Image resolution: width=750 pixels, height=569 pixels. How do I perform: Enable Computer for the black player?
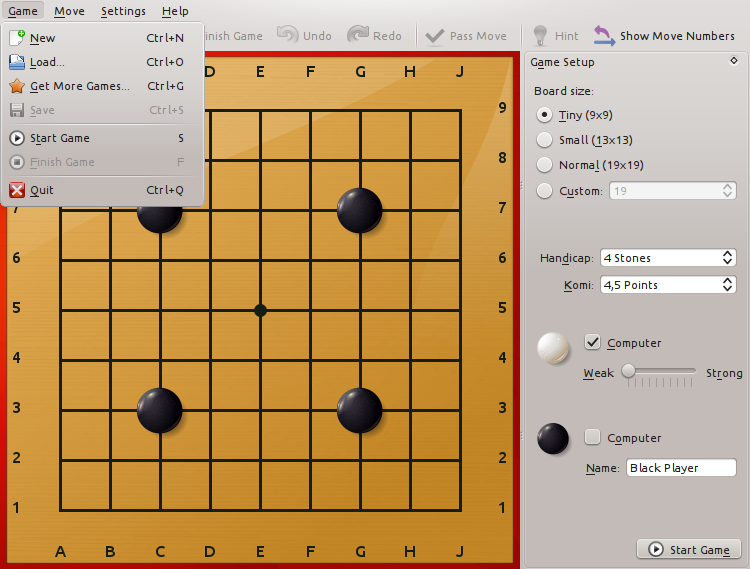pyautogui.click(x=593, y=438)
